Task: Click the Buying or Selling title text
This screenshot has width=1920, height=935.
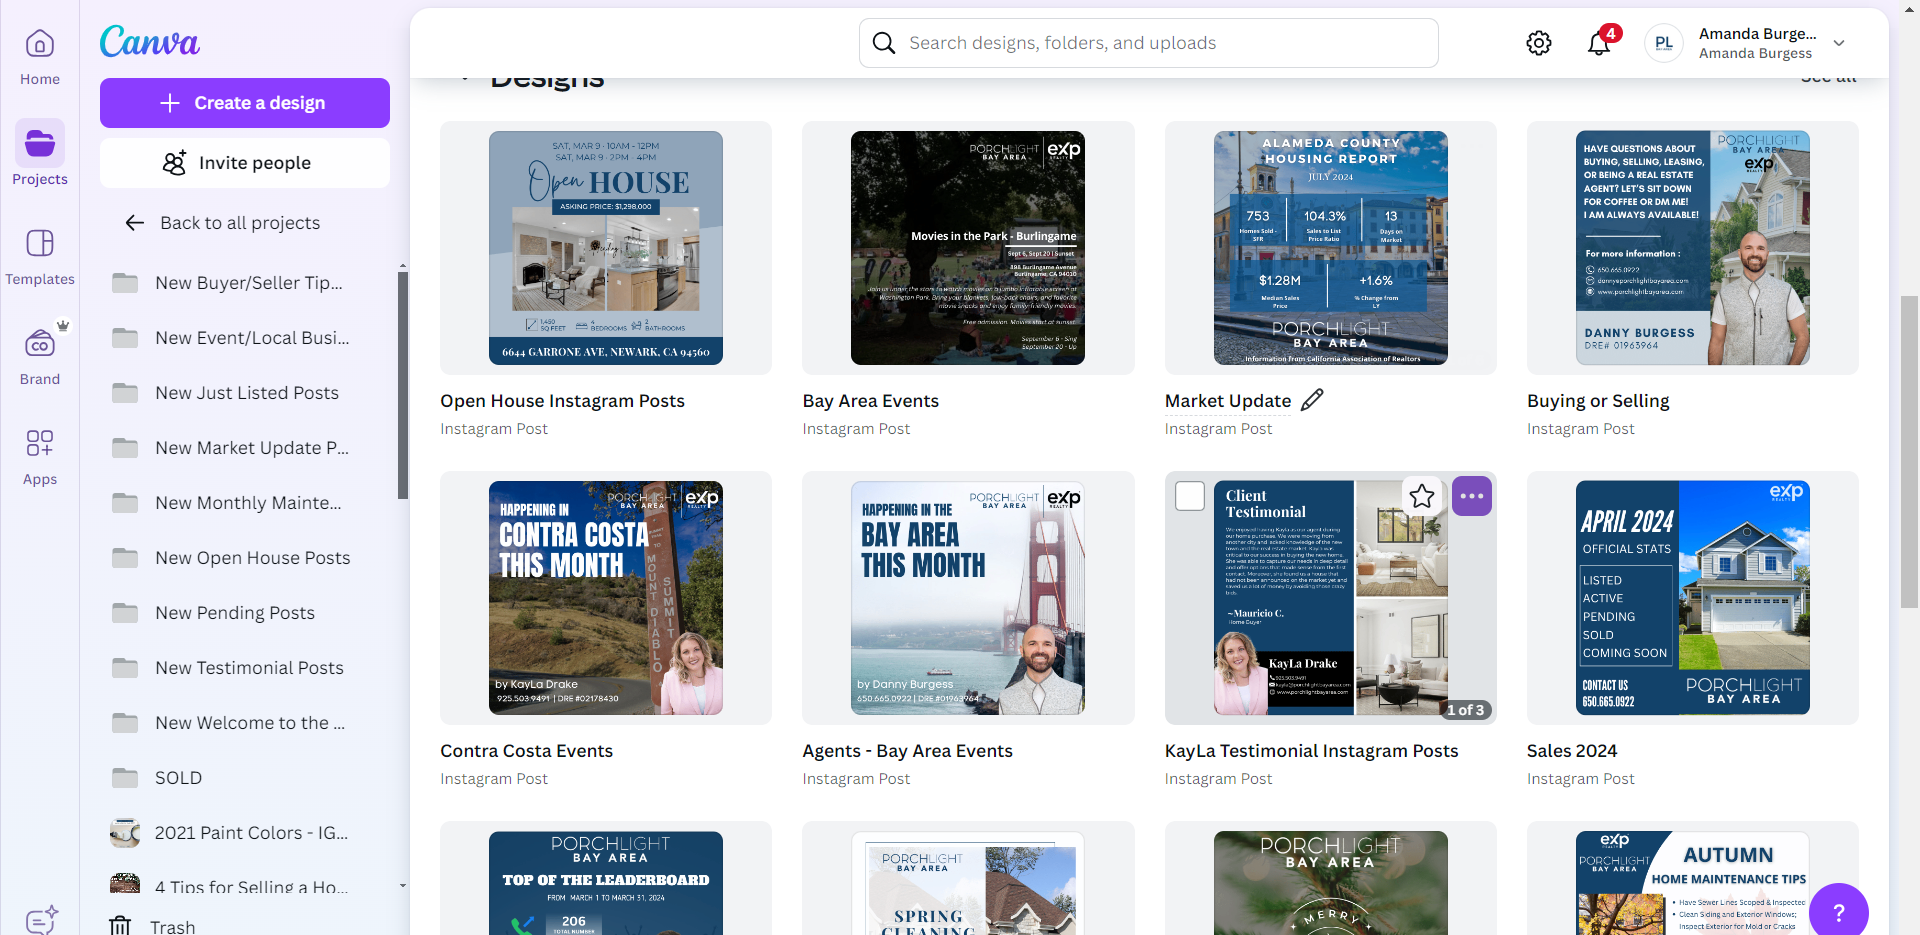Action: pos(1598,401)
